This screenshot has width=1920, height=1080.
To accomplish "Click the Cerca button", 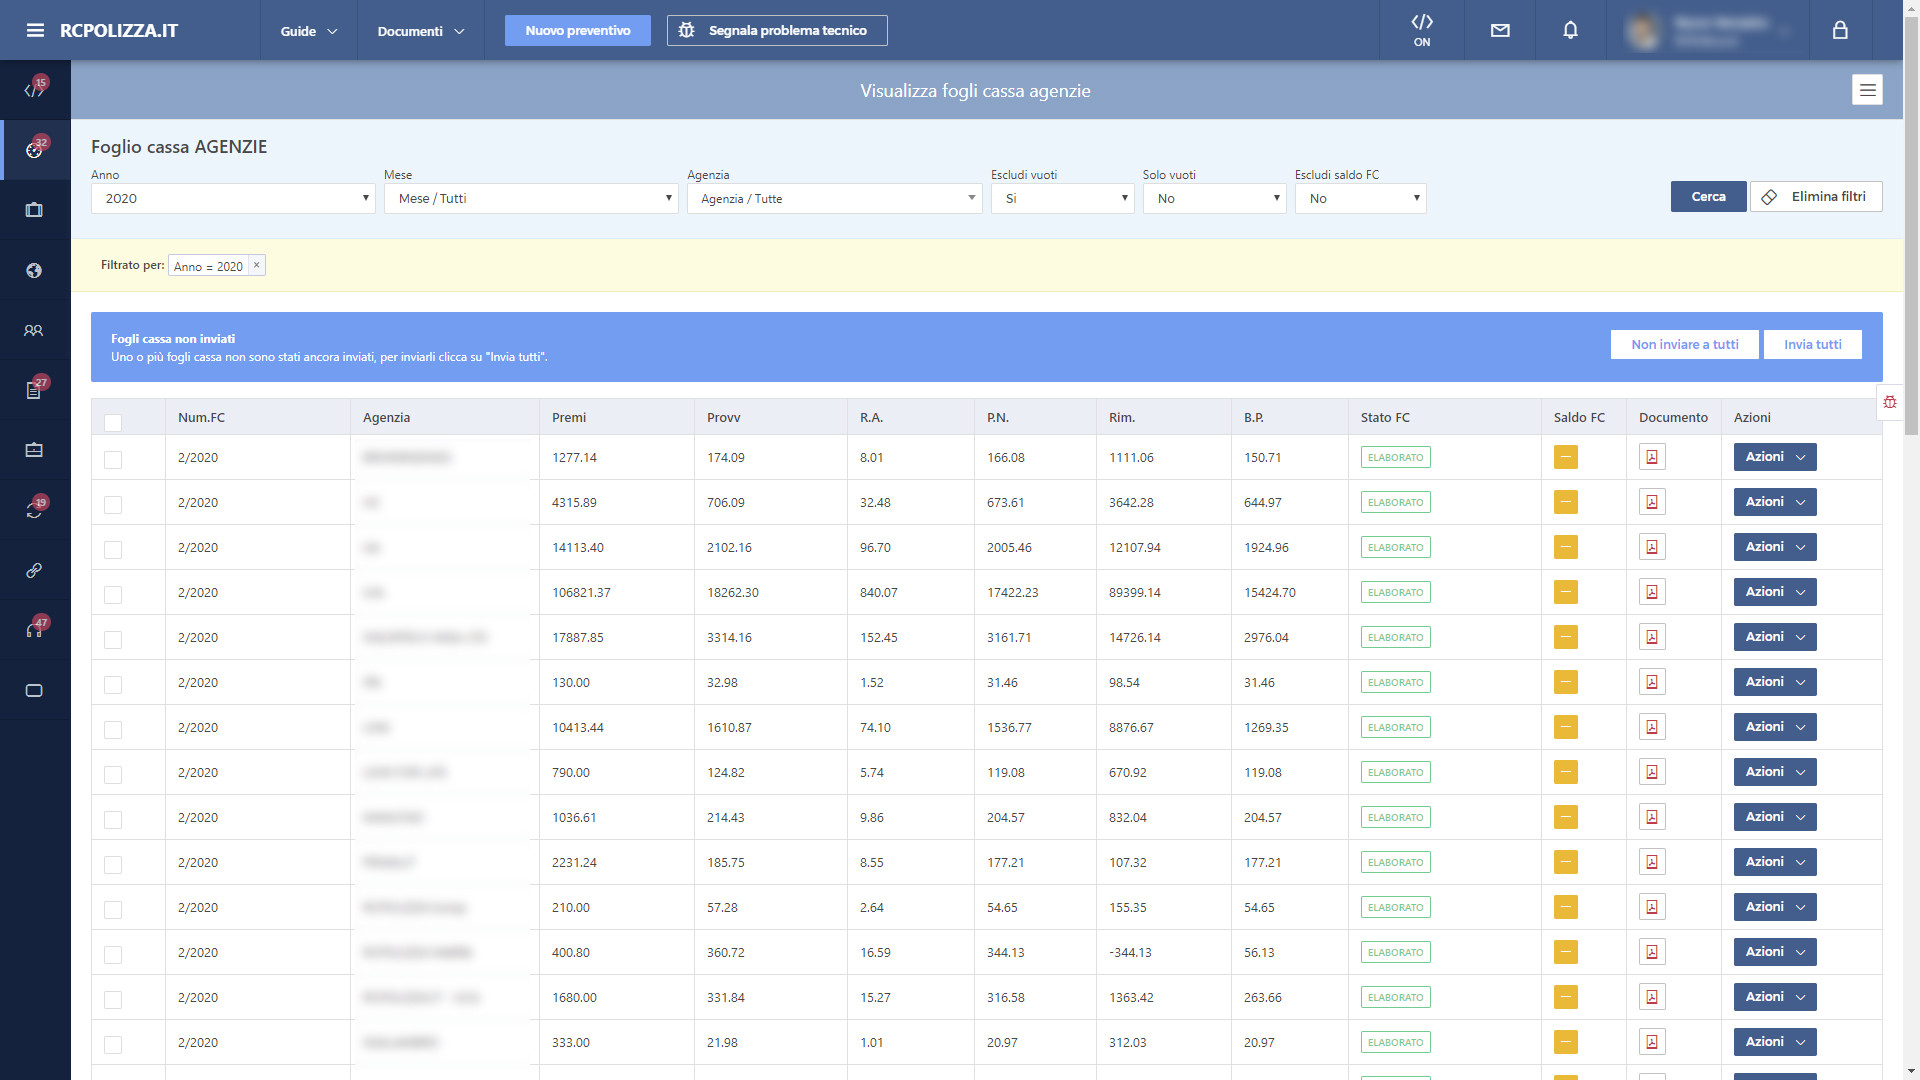I will click(x=1707, y=196).
